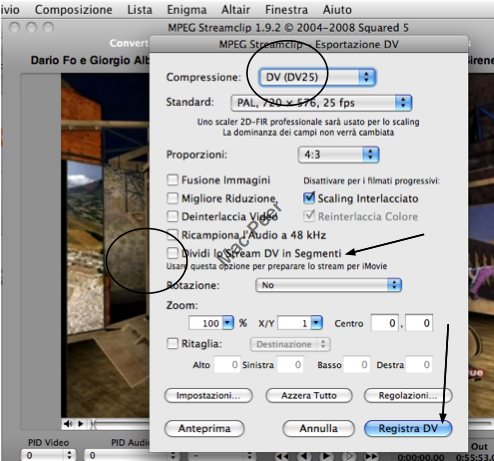The image size is (494, 461).
Task: Click the Registra DV button
Action: [408, 428]
